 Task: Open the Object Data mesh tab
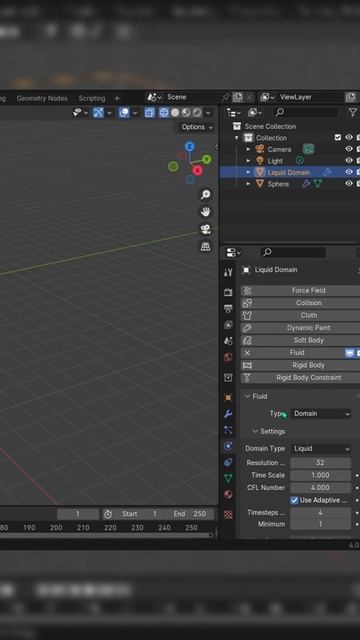(228, 478)
